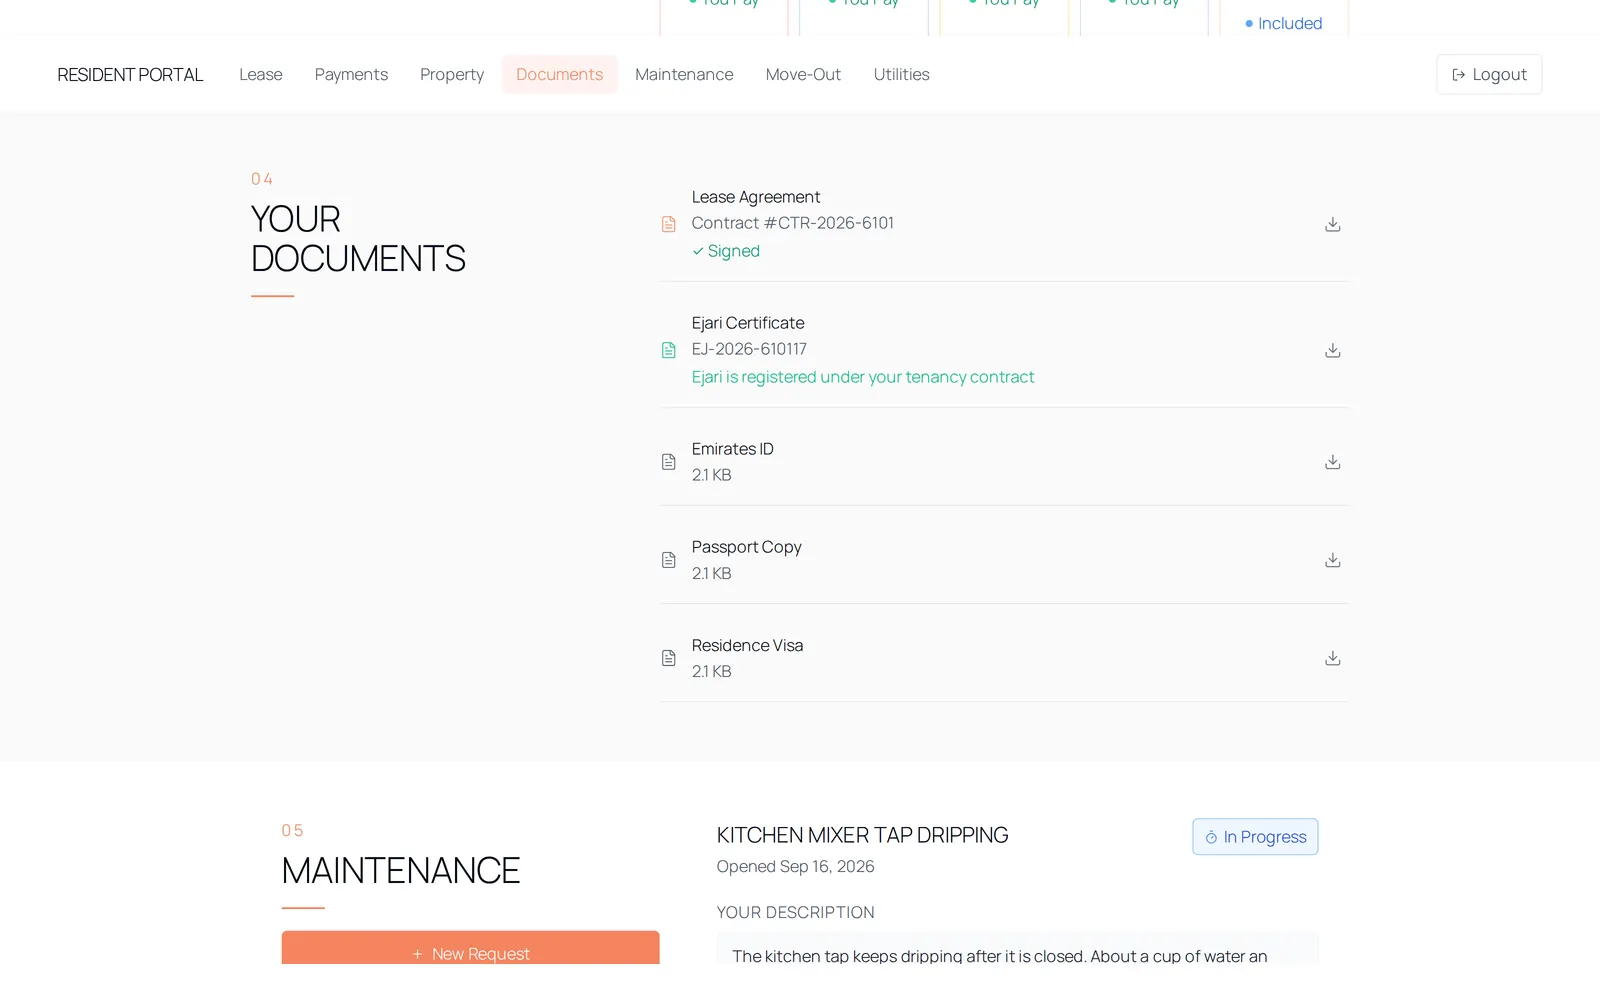Click the Residence Visa document icon
1600x1000 pixels.
pyautogui.click(x=669, y=658)
